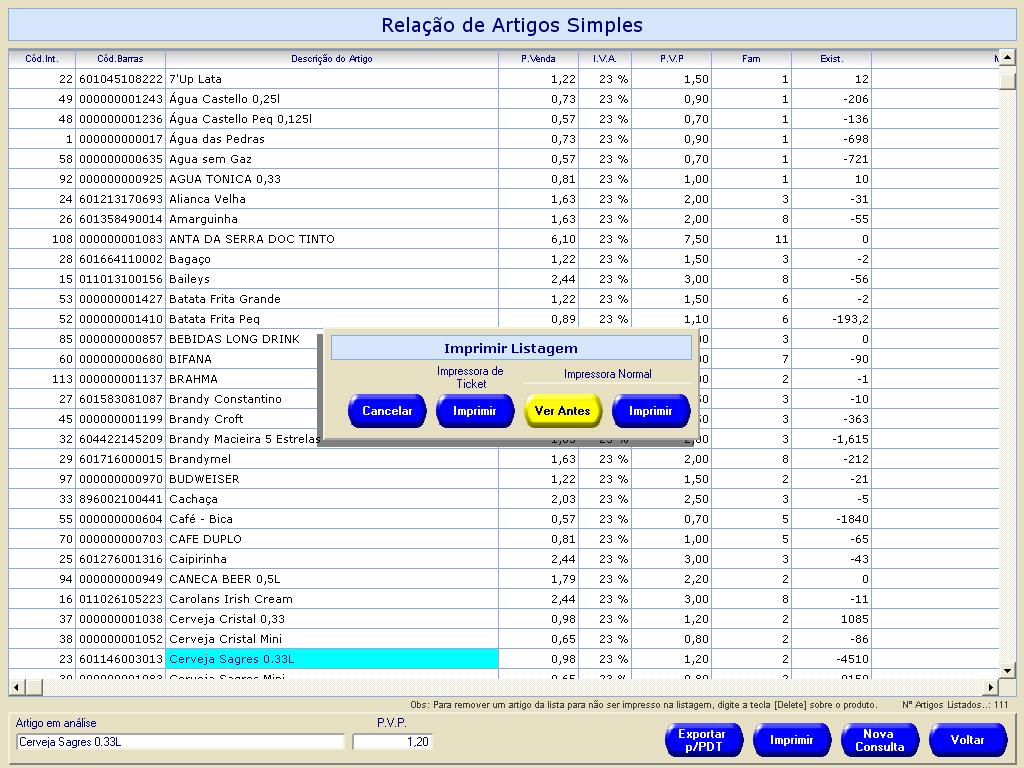Click the Exportar p/PDT button

(x=703, y=740)
